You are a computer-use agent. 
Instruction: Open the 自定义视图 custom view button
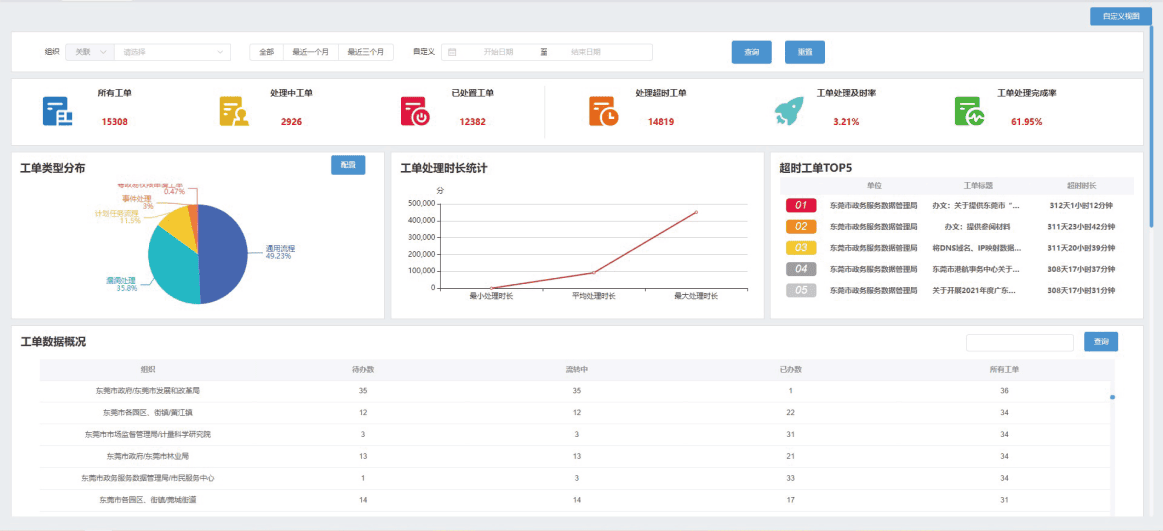point(1120,16)
